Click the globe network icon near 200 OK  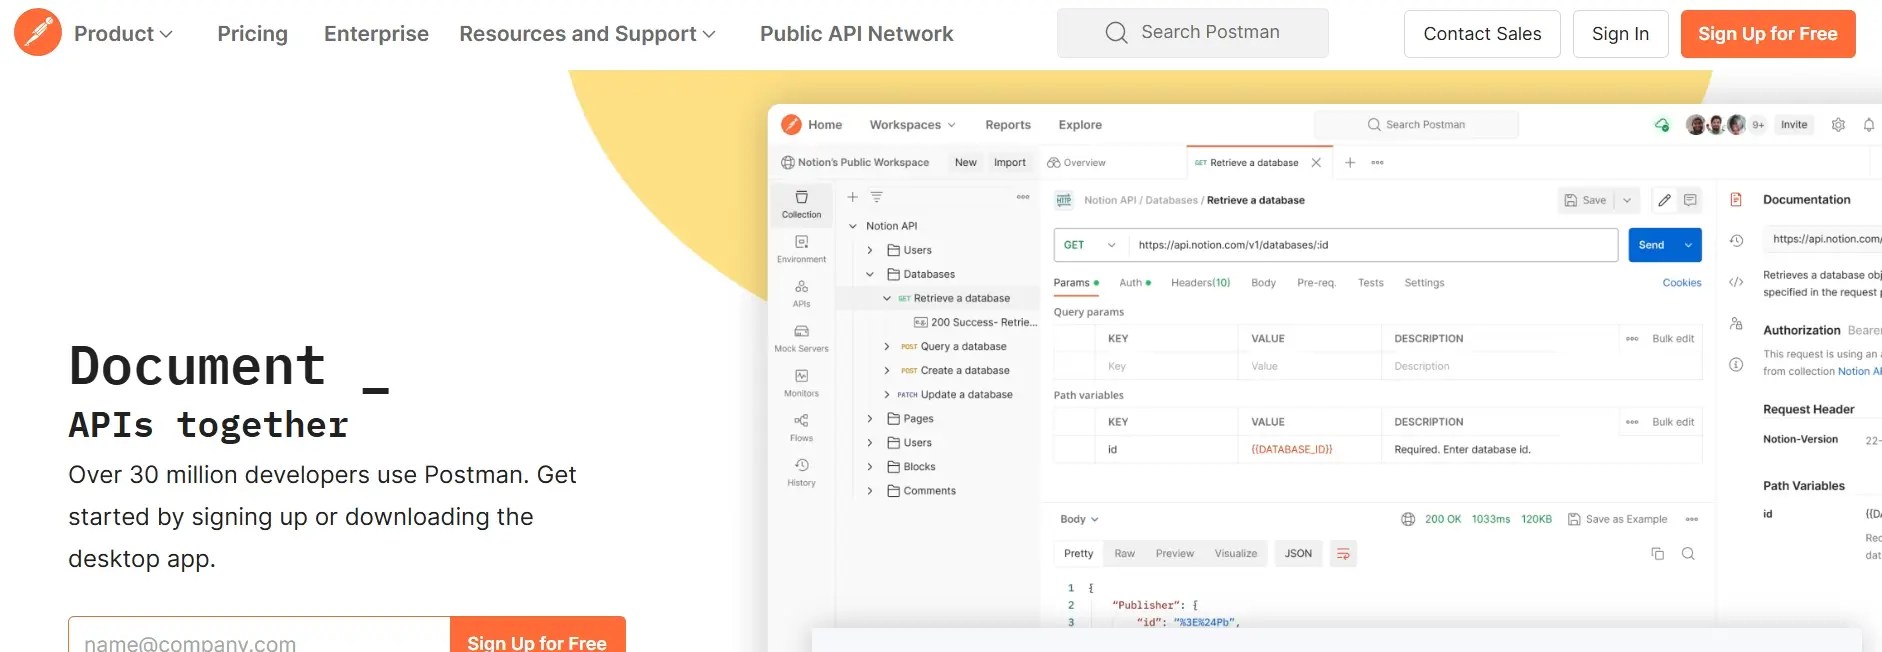[1408, 519]
